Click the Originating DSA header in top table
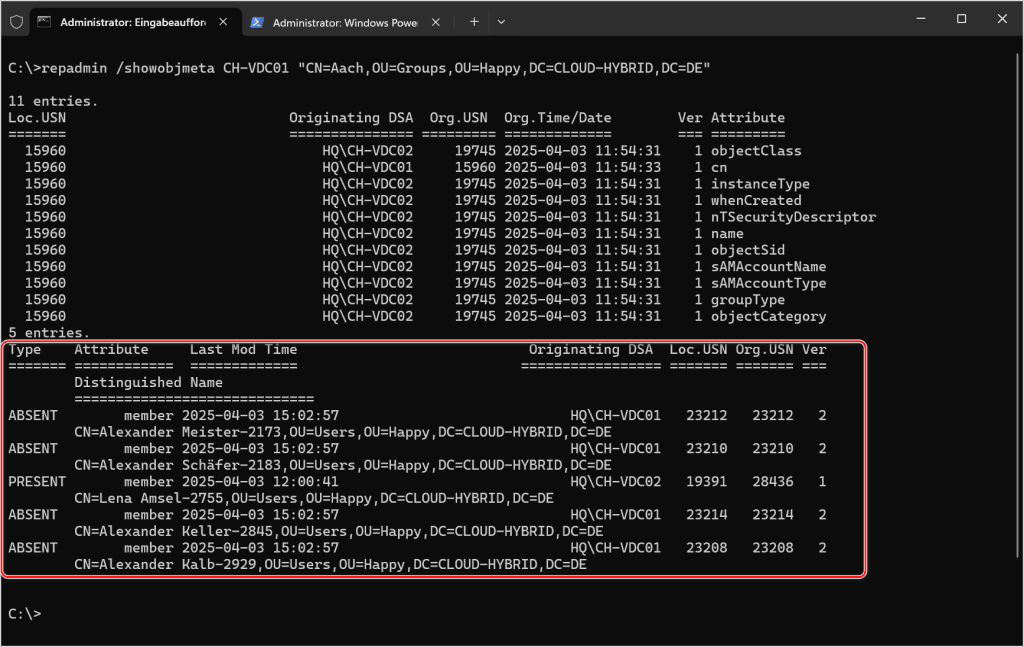The height and width of the screenshot is (647, 1024). coord(353,118)
